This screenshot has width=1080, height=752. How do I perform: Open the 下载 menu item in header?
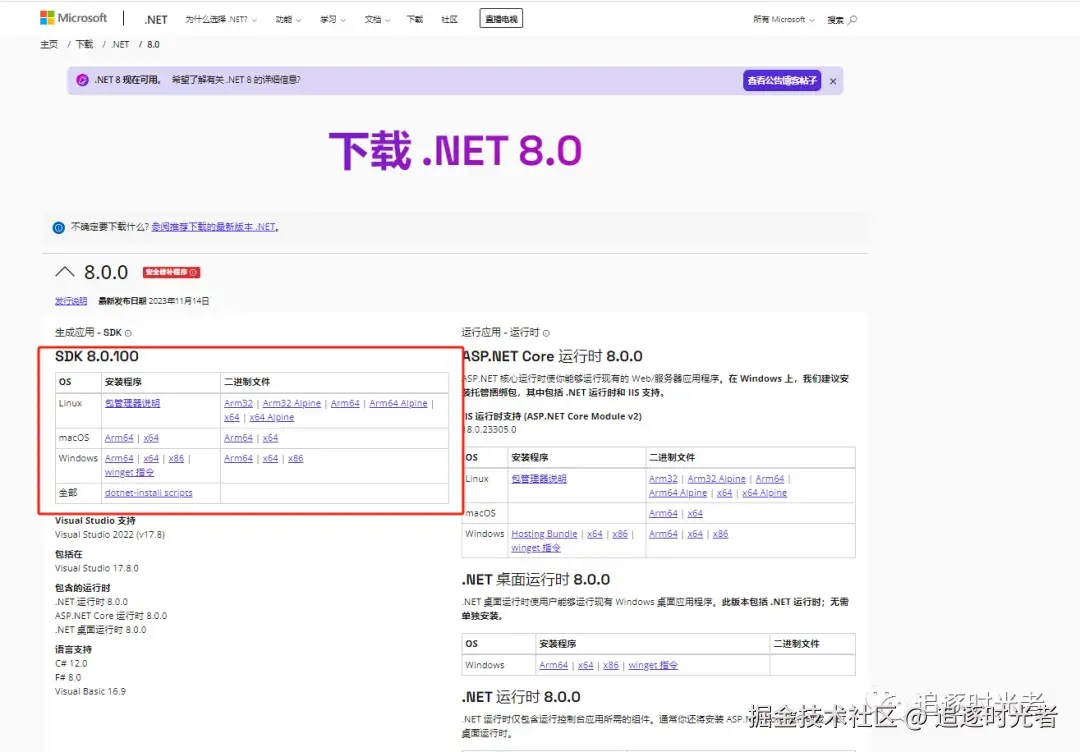pos(415,19)
